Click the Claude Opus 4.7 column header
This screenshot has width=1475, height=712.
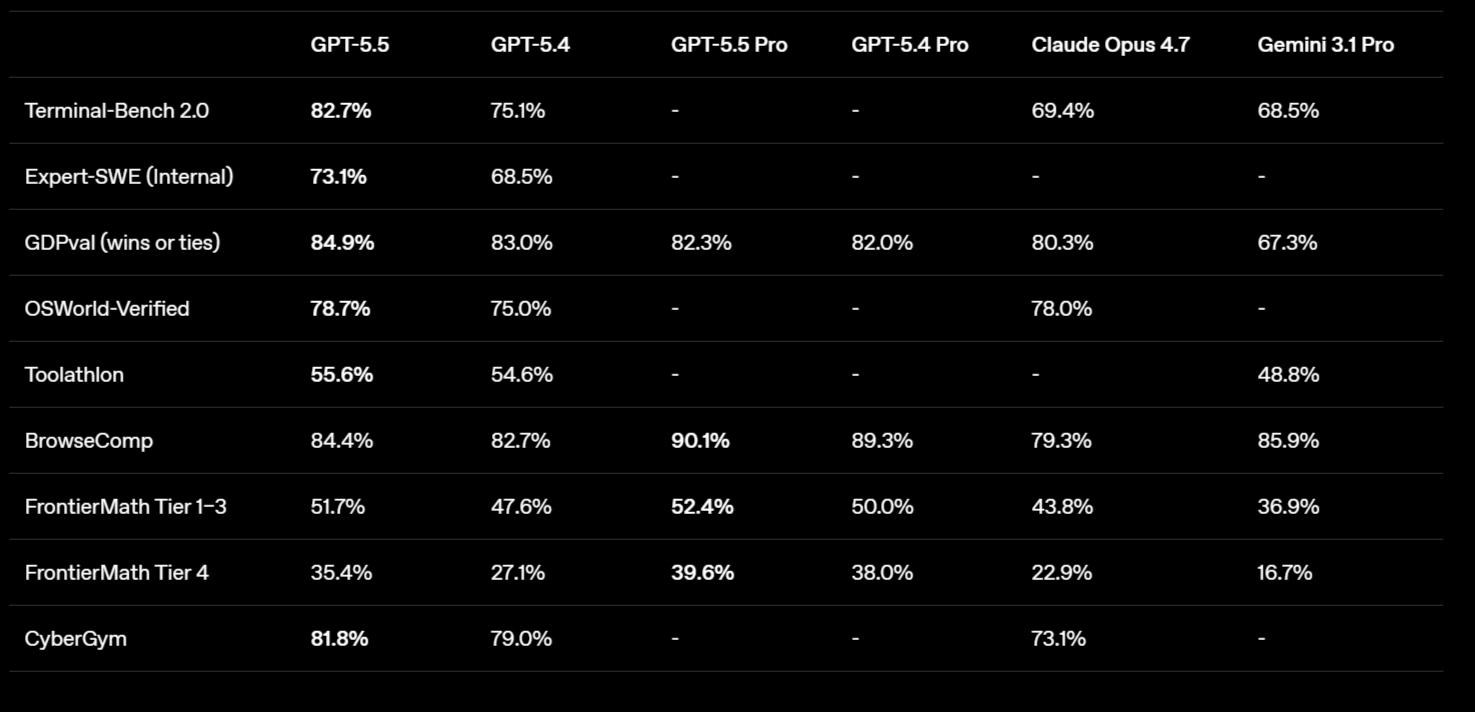tap(1110, 45)
